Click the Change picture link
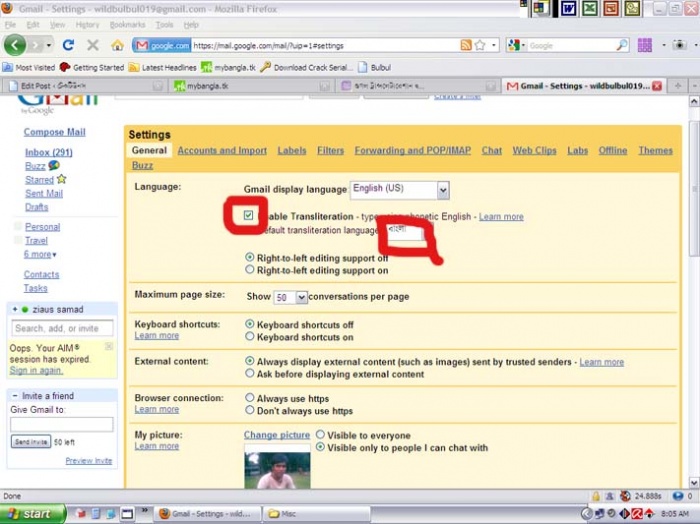This screenshot has width=700, height=524. click(x=277, y=435)
